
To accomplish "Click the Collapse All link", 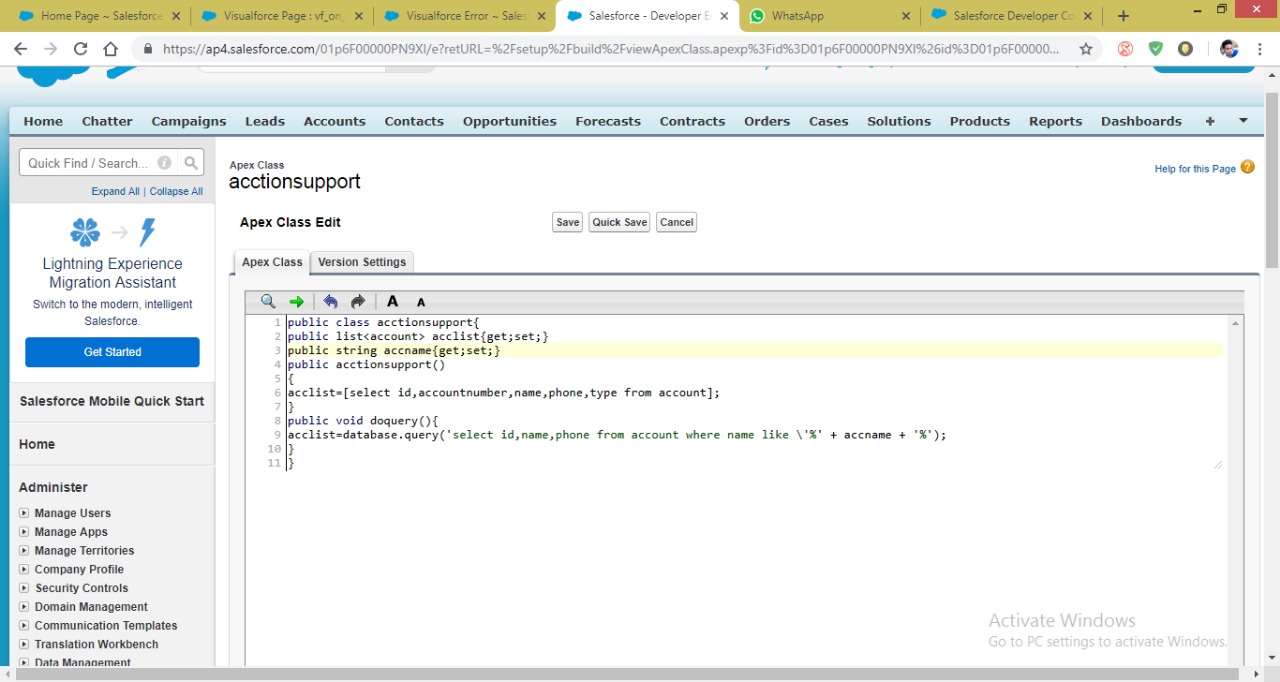I will 176,191.
